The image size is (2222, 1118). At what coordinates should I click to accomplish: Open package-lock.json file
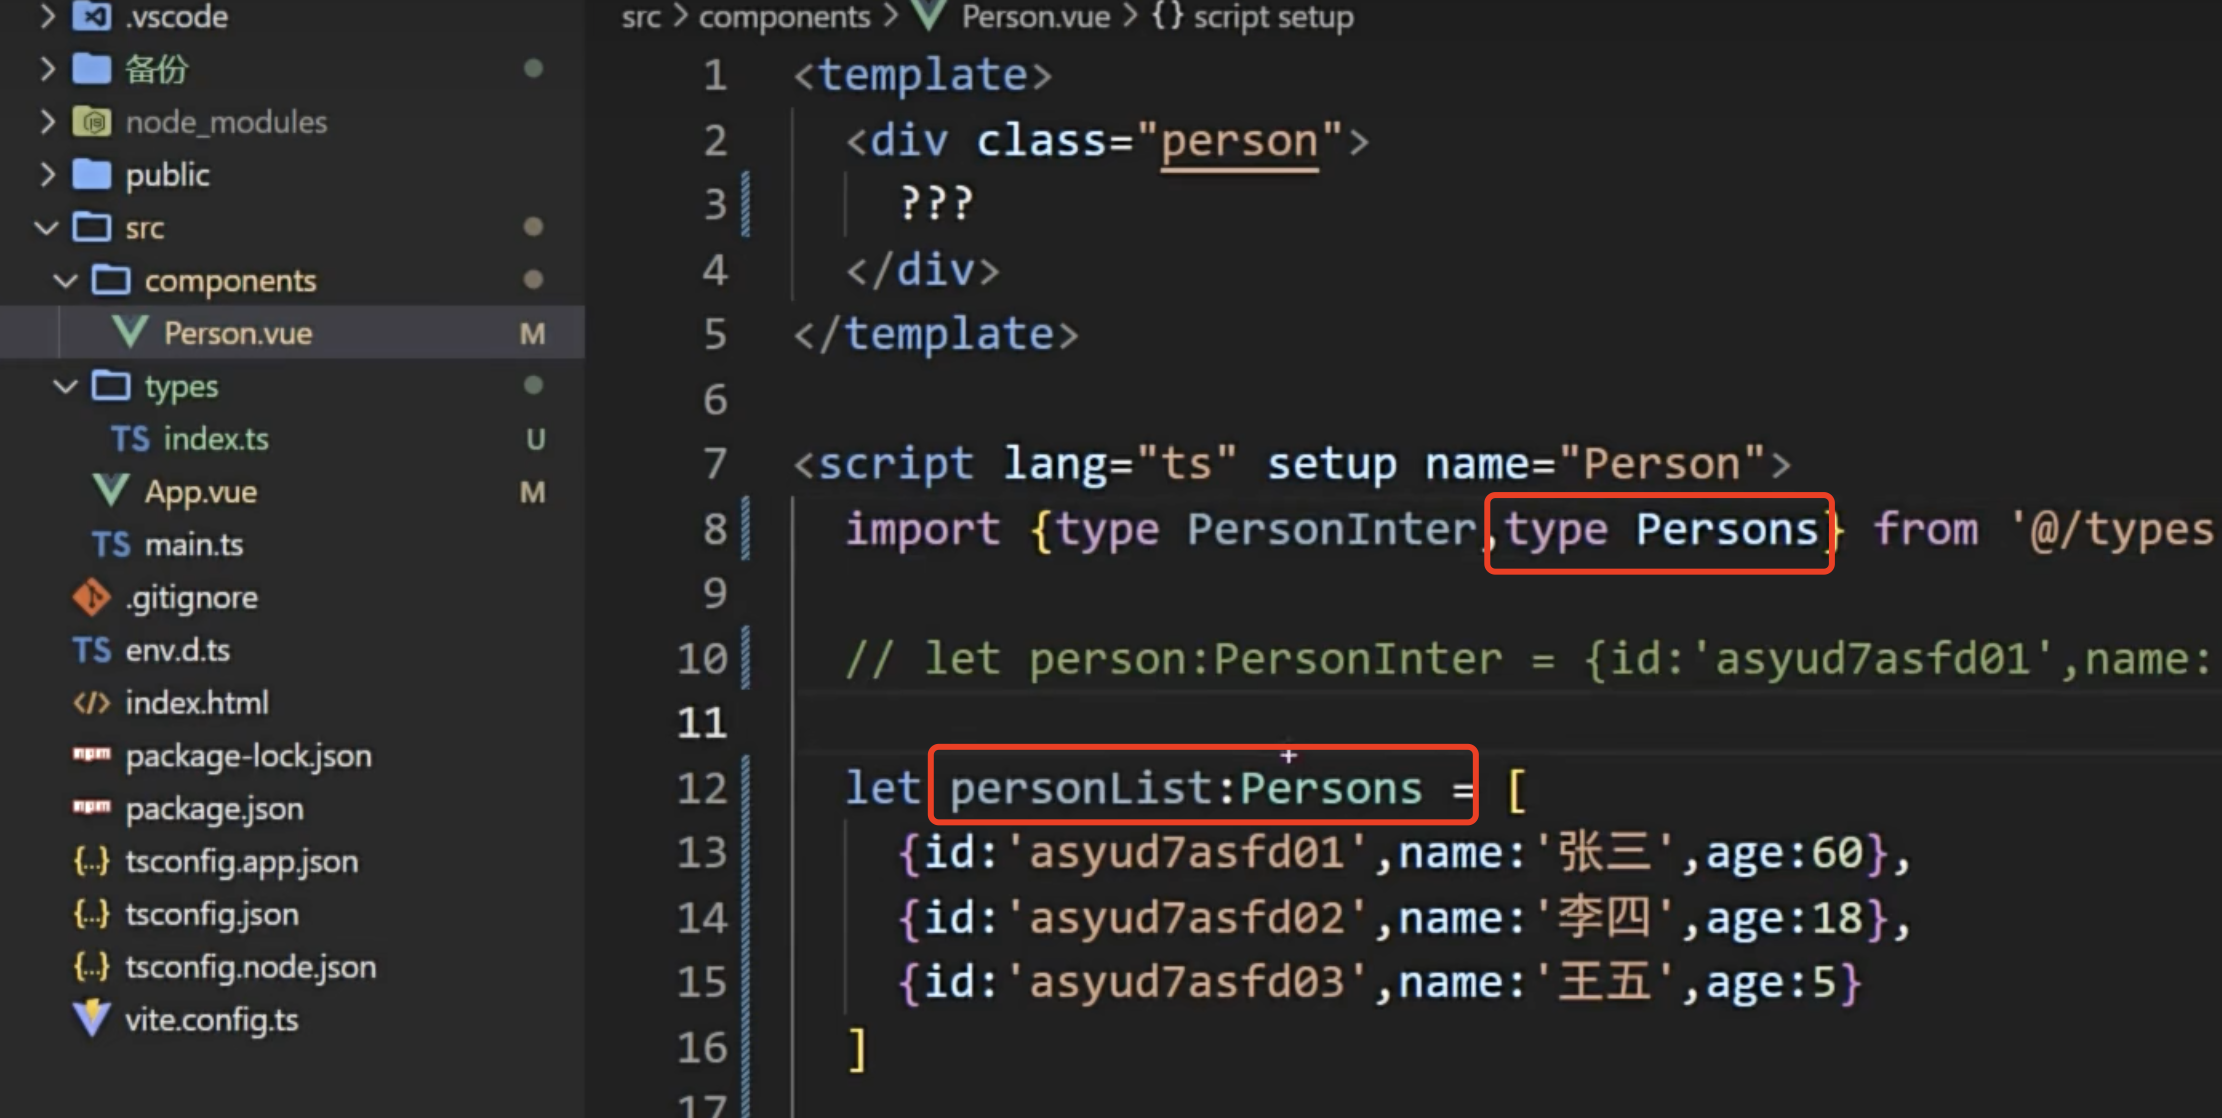(248, 756)
